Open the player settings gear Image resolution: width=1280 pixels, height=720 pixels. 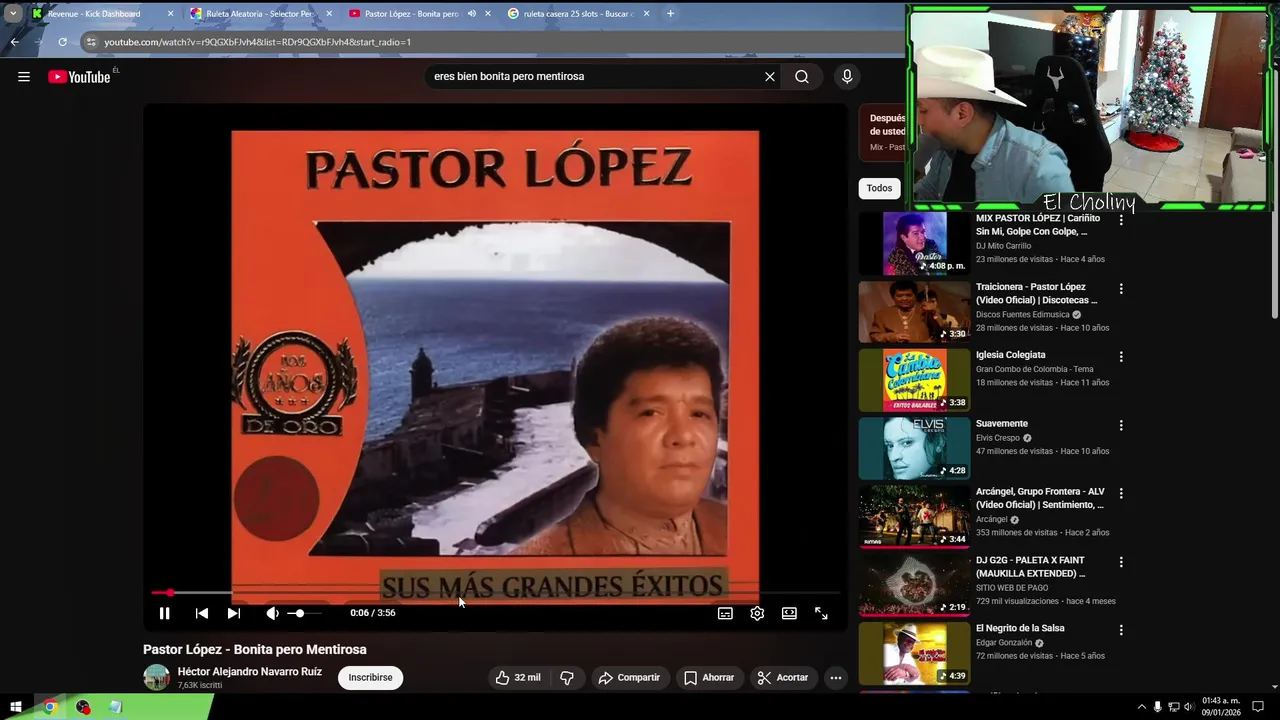(x=757, y=613)
